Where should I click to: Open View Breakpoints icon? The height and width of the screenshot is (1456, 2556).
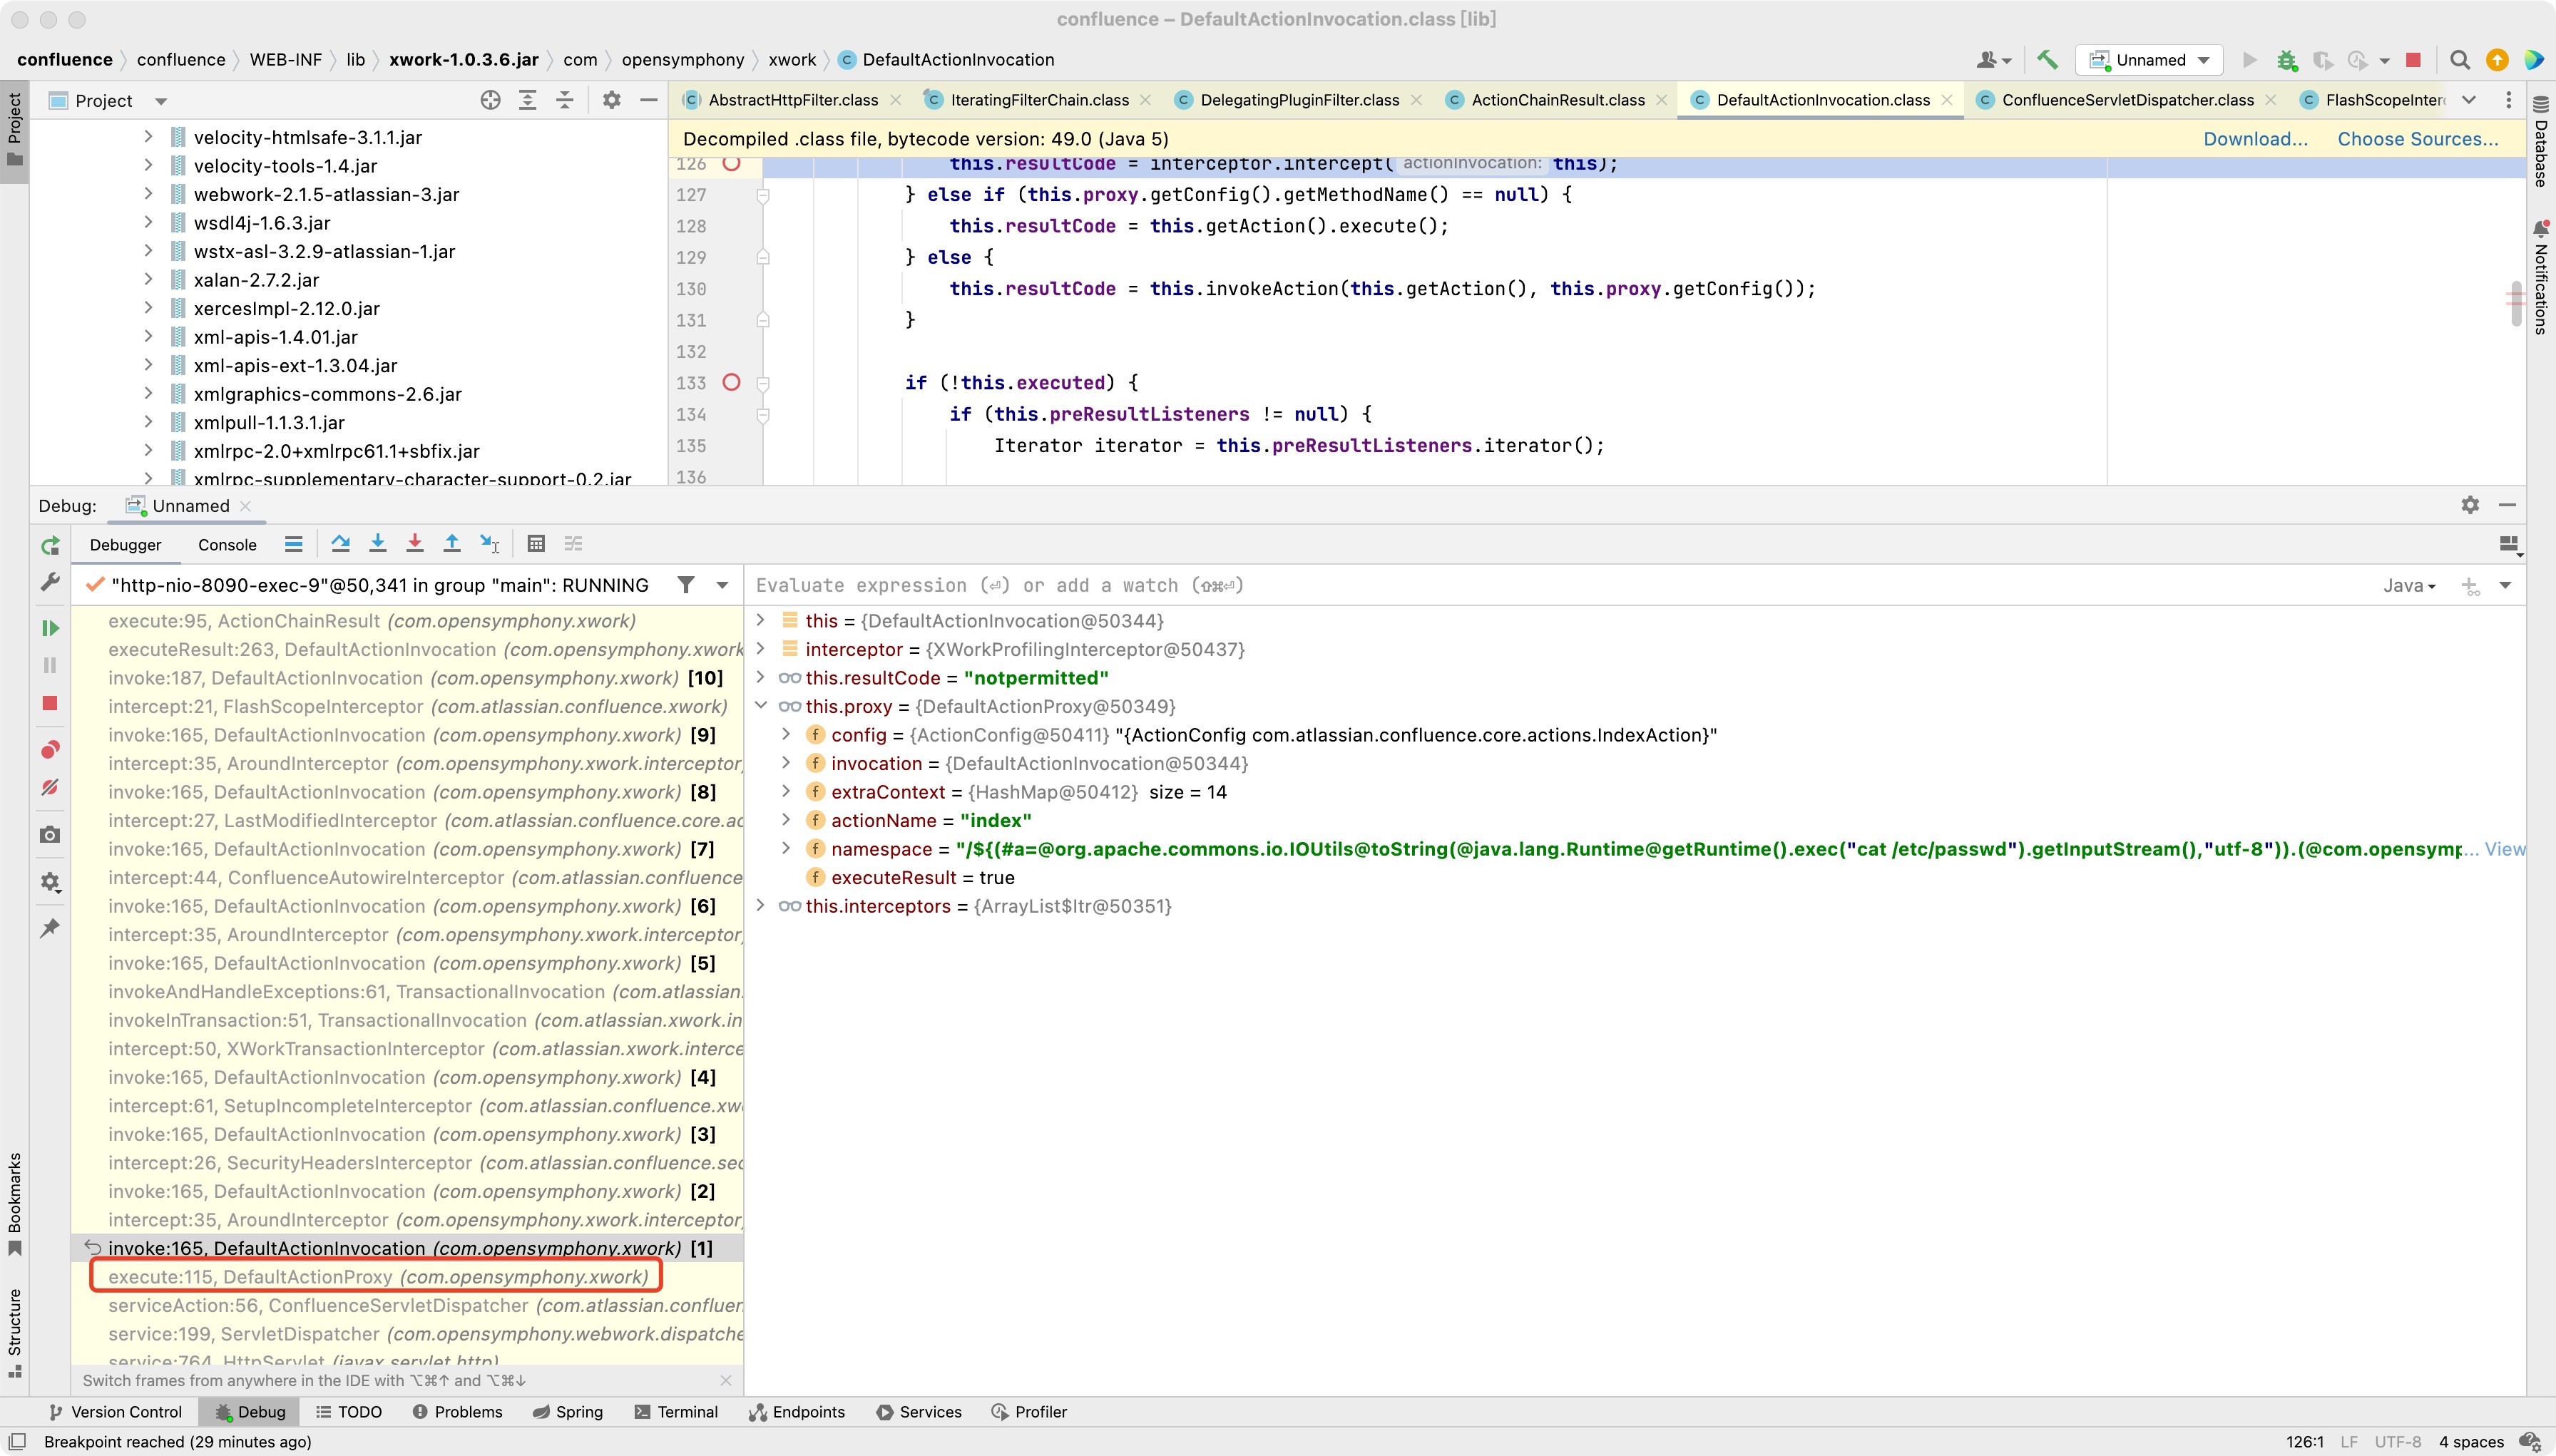[50, 750]
